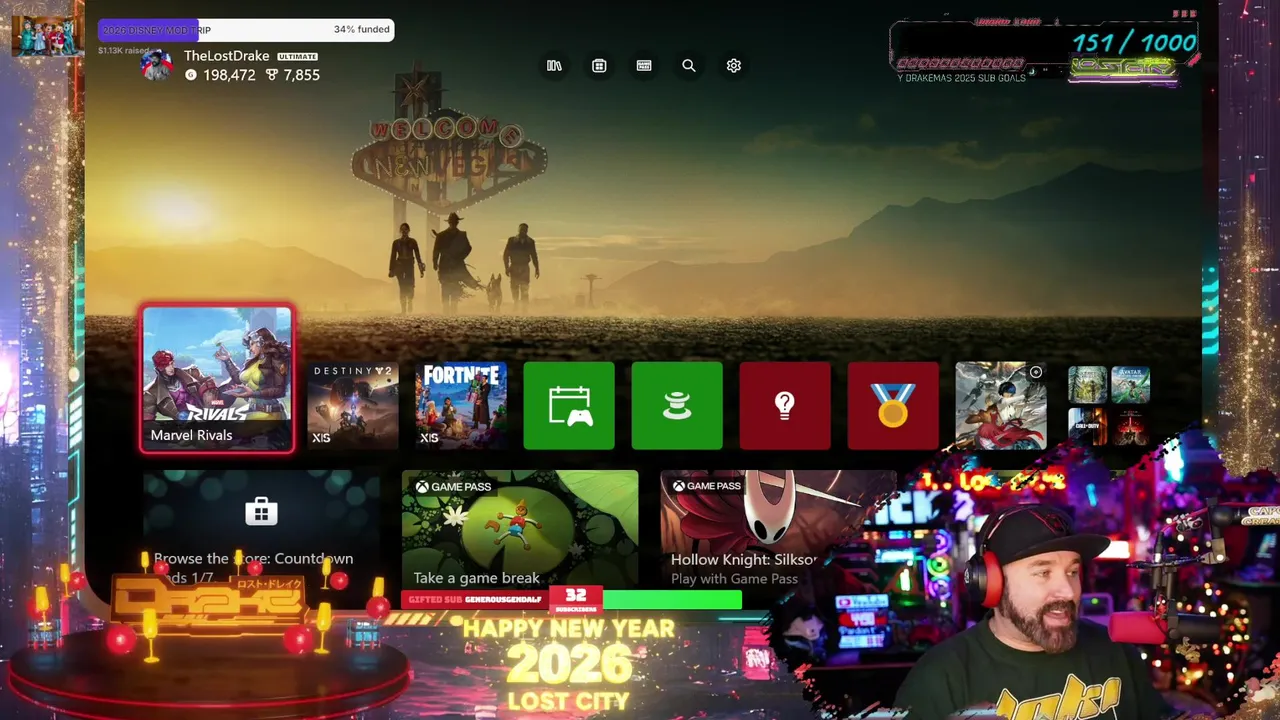Viewport: 1280px width, 720px height.
Task: Click the stream thumbnail image in top-left corner
Action: pyautogui.click(x=47, y=36)
